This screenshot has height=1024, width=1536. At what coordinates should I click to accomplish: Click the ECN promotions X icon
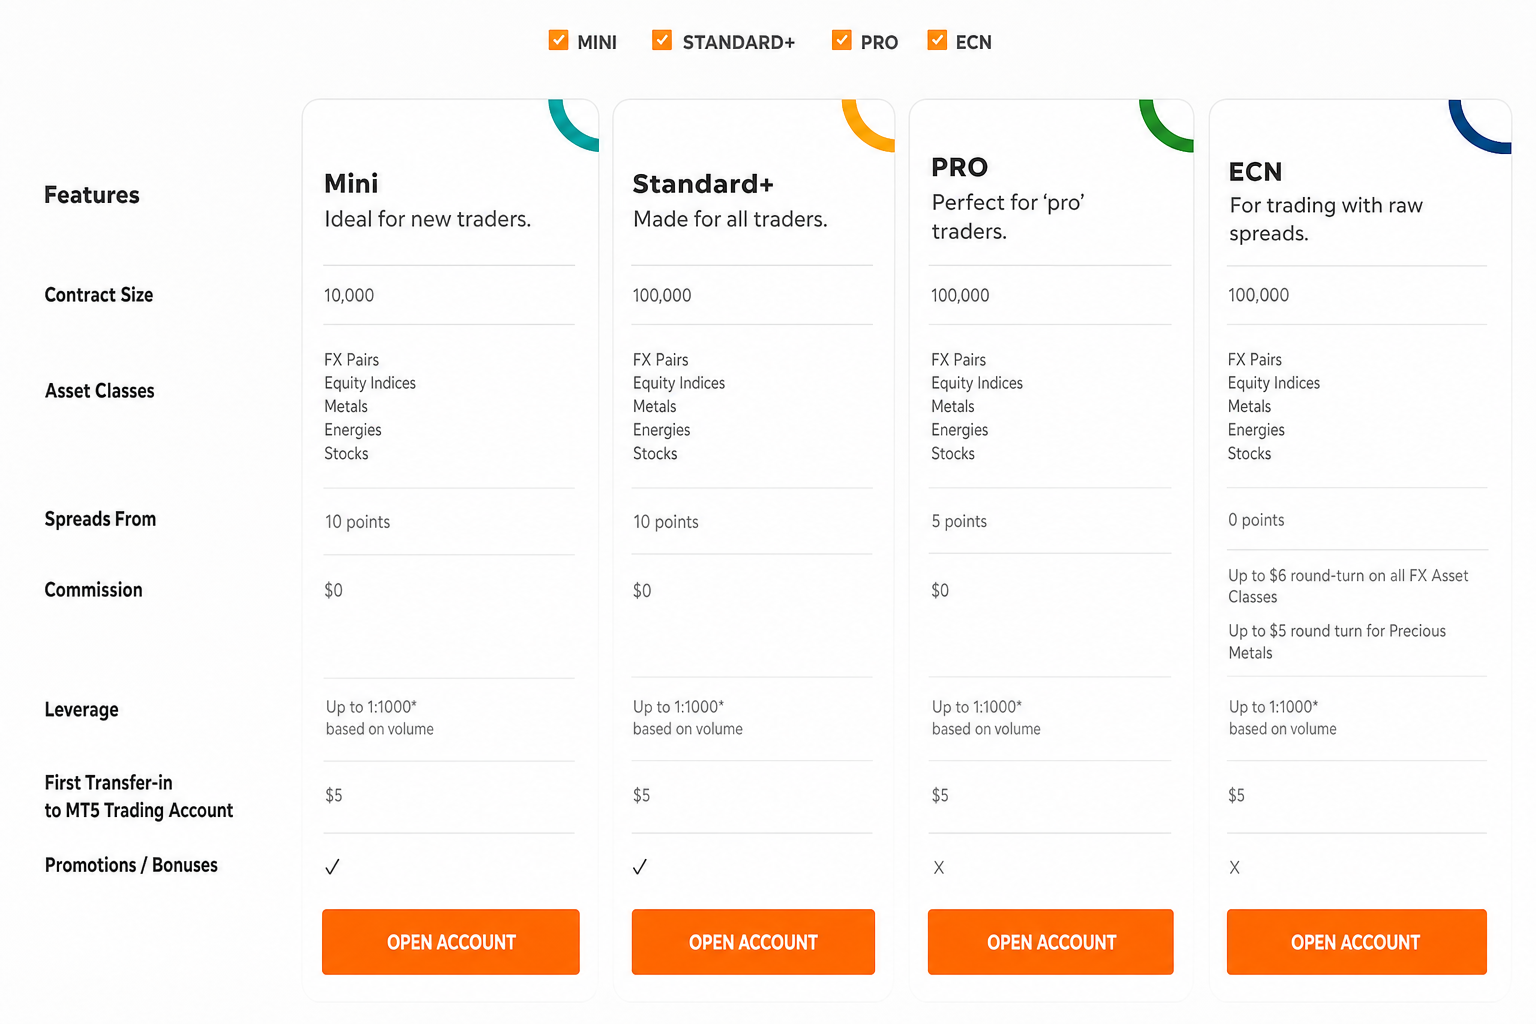(x=1235, y=868)
